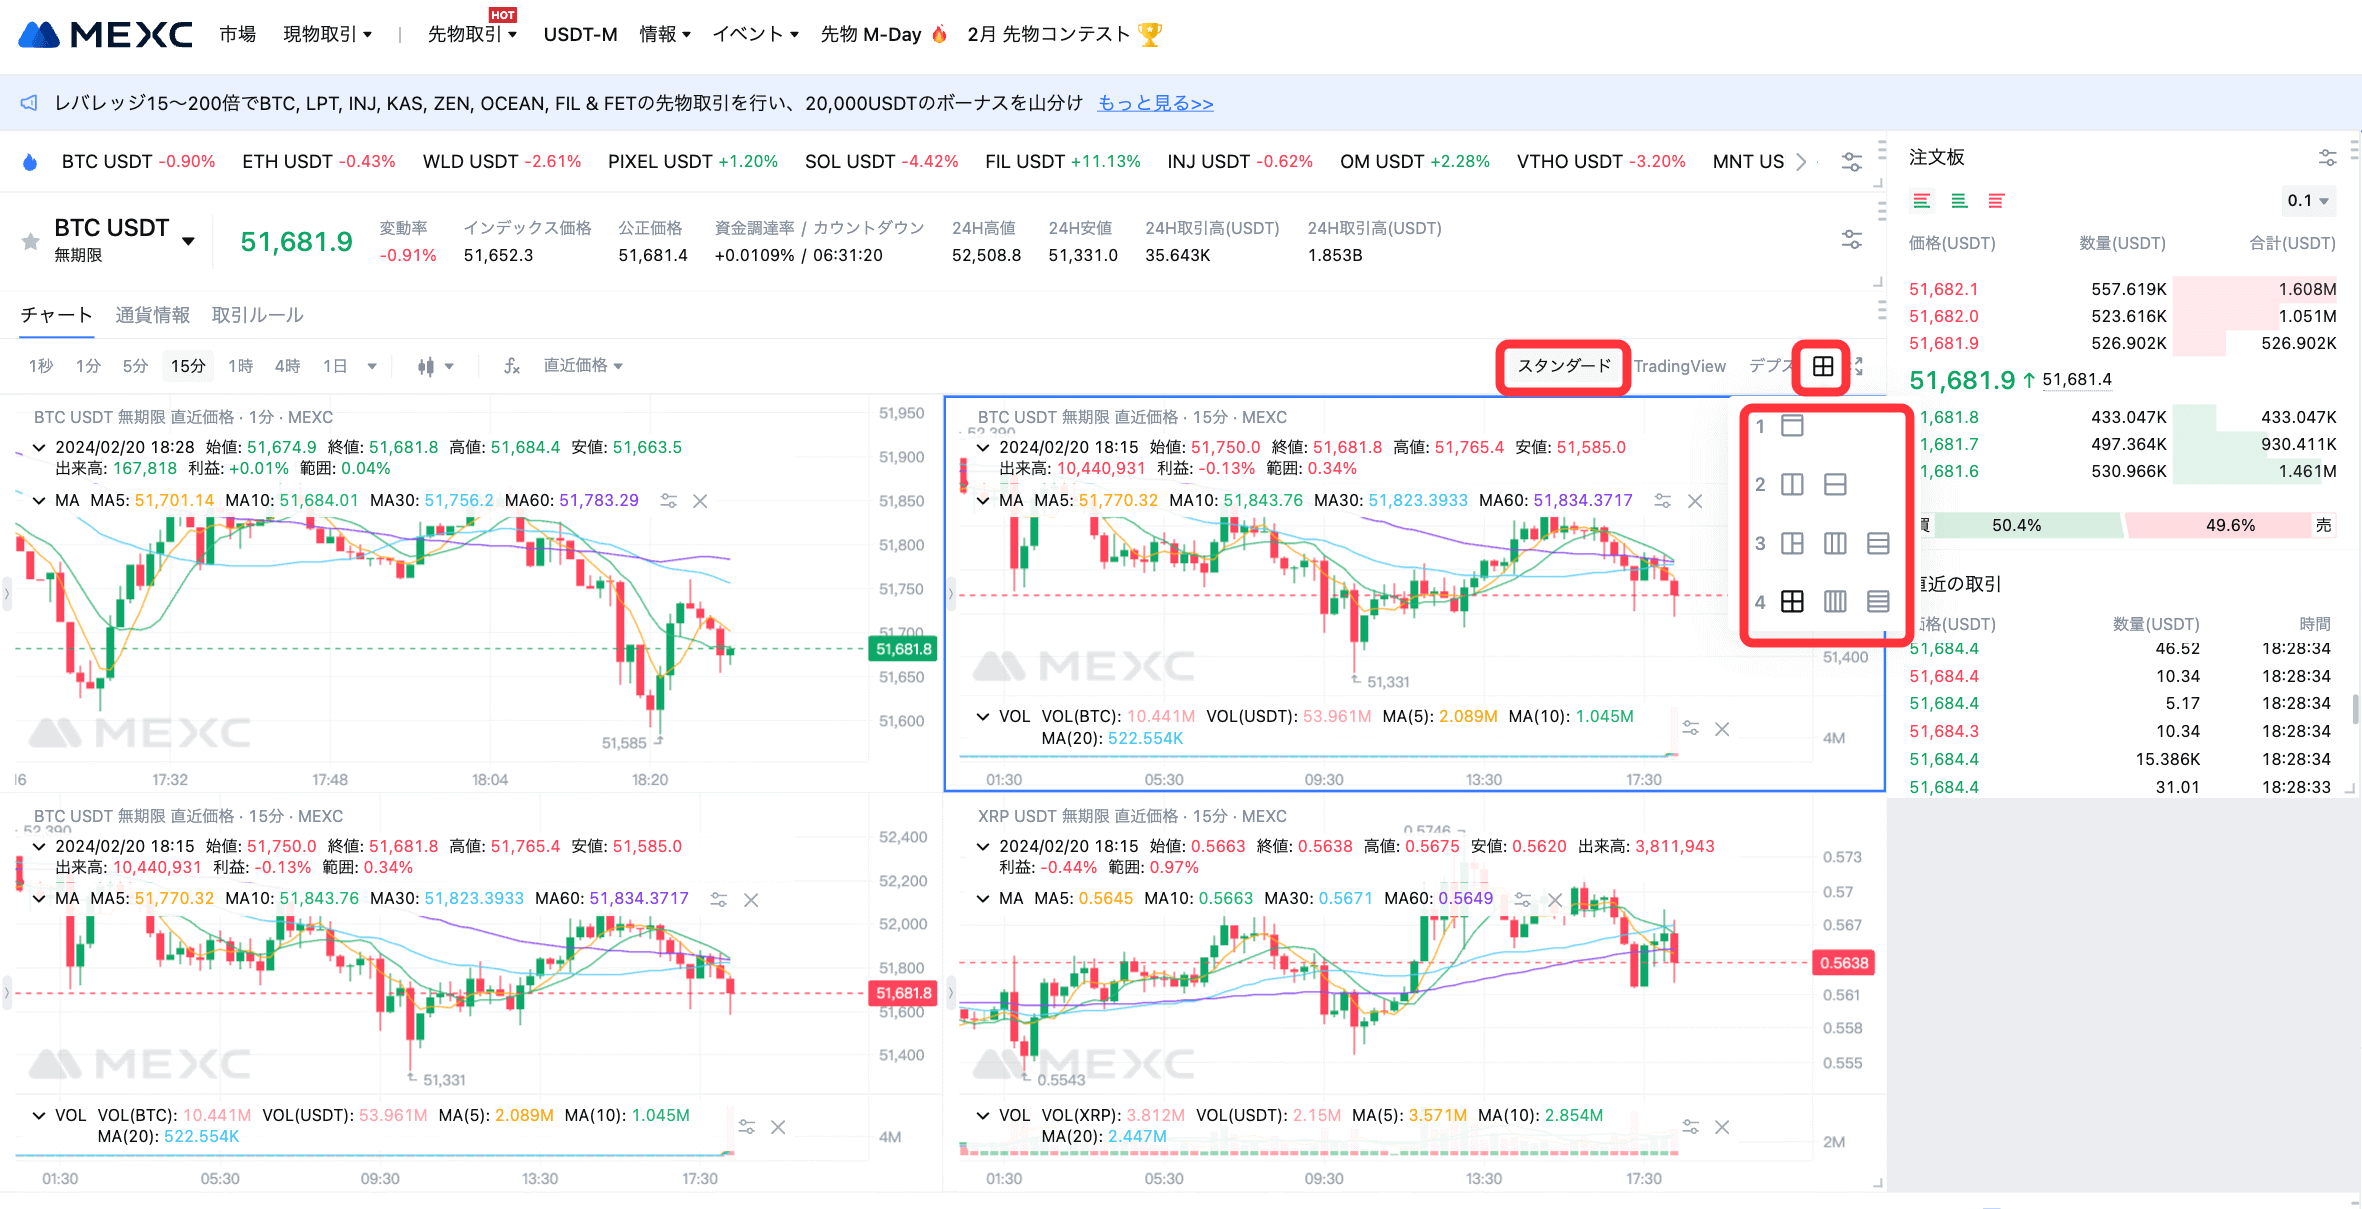This screenshot has height=1209, width=2362.
Task: Remove VOL indicator from XRP chart
Action: click(x=1722, y=1127)
